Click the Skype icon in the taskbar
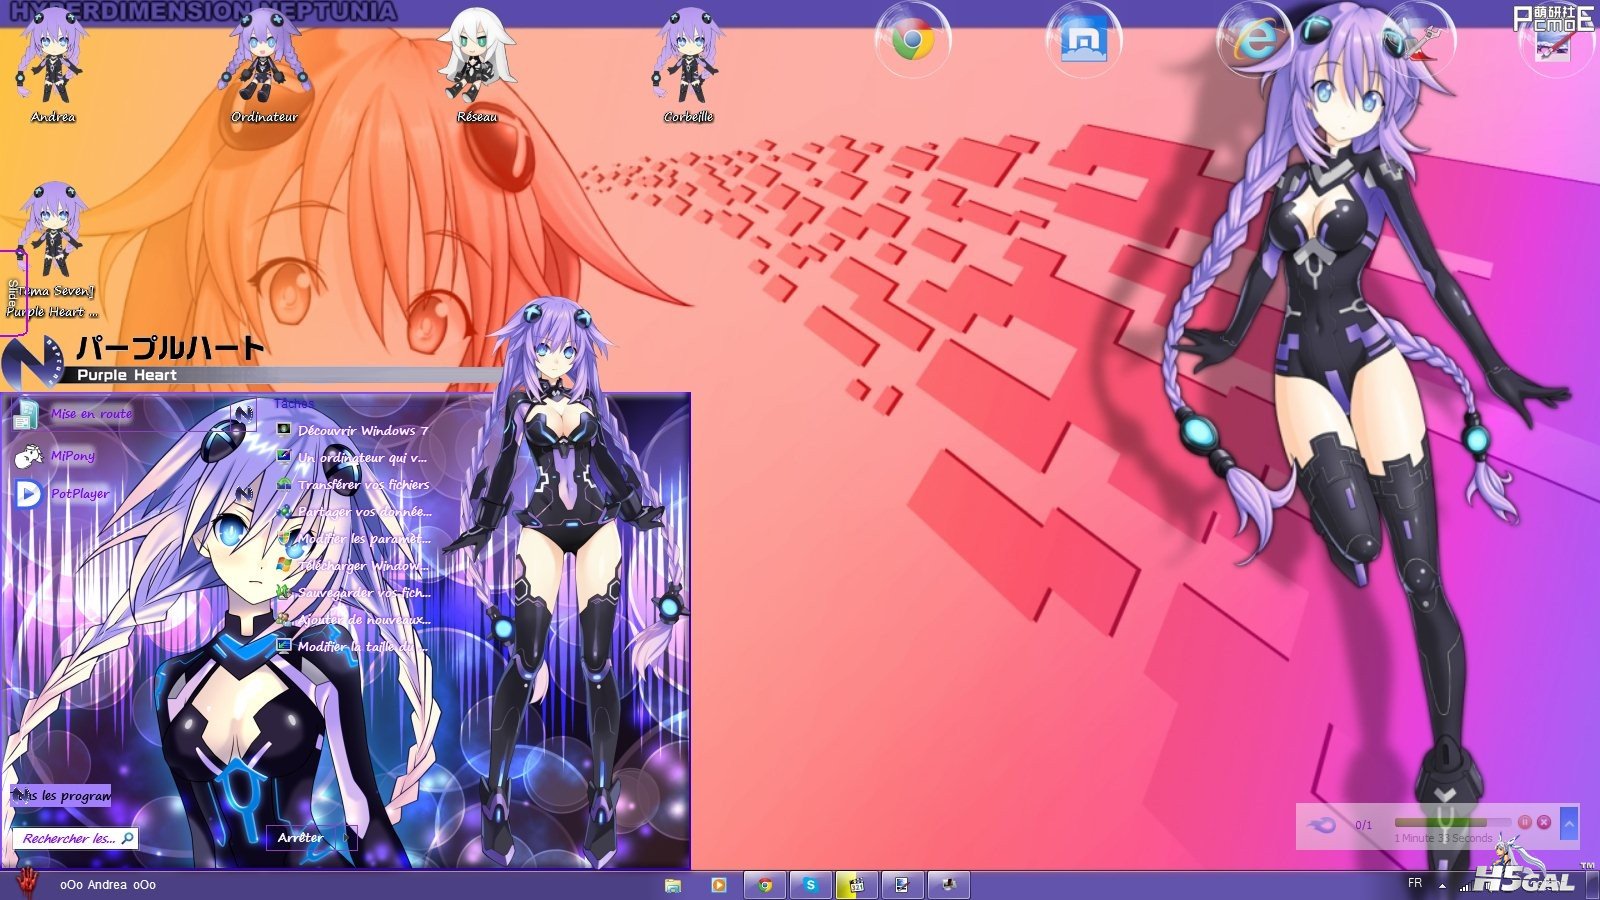The height and width of the screenshot is (900, 1600). point(810,885)
